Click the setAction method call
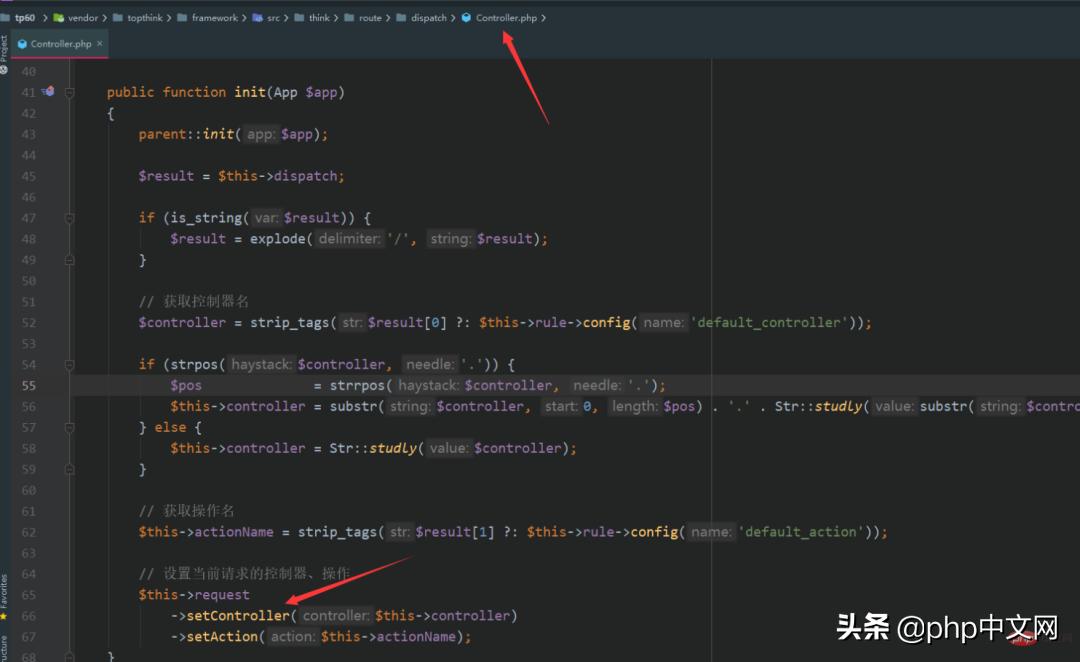Viewport: 1080px width, 662px height. point(222,637)
